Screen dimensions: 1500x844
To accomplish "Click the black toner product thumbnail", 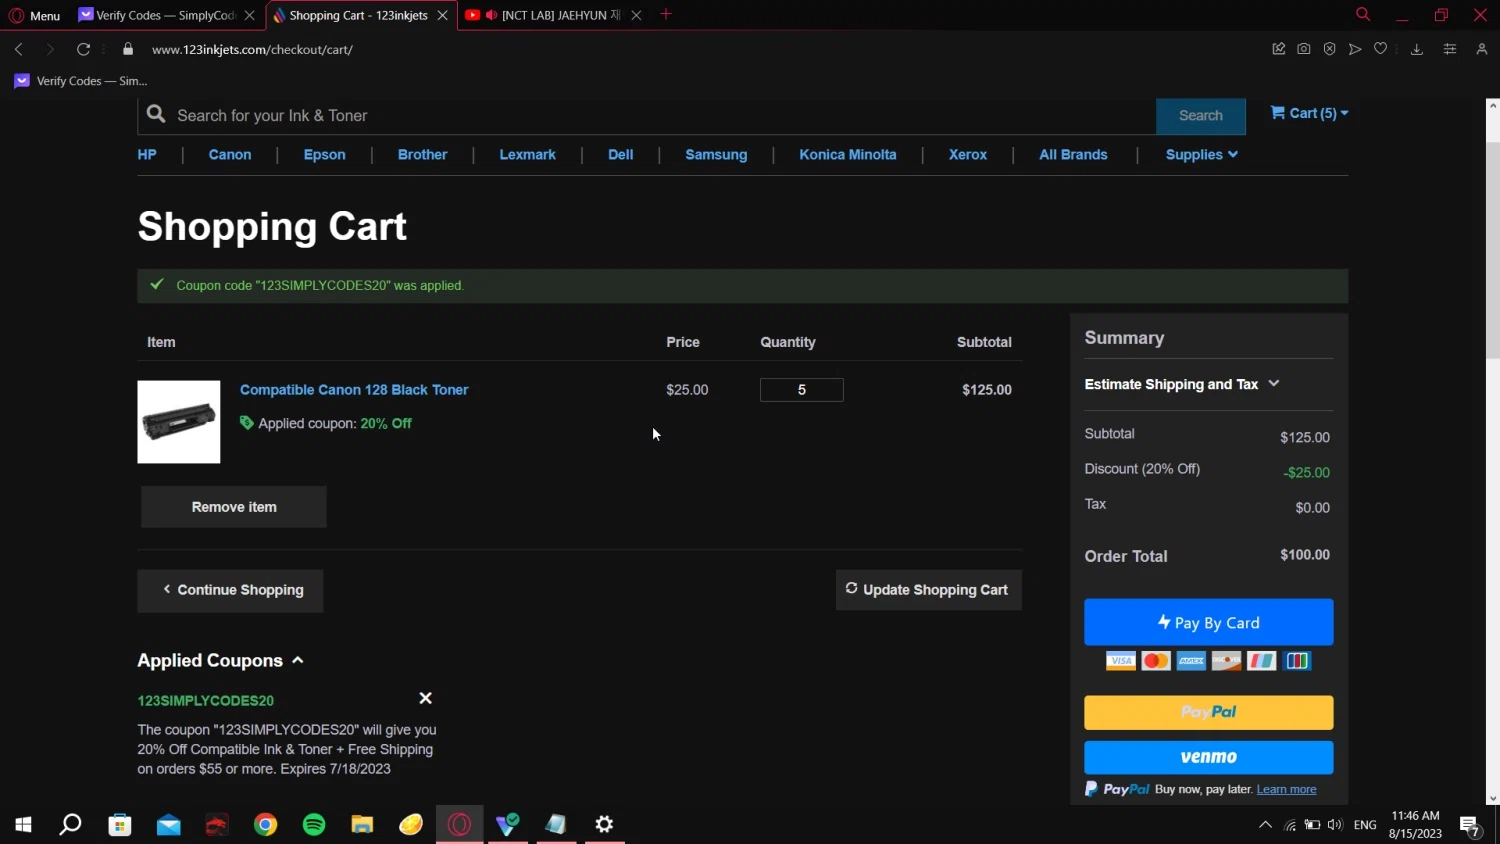I will tap(179, 422).
